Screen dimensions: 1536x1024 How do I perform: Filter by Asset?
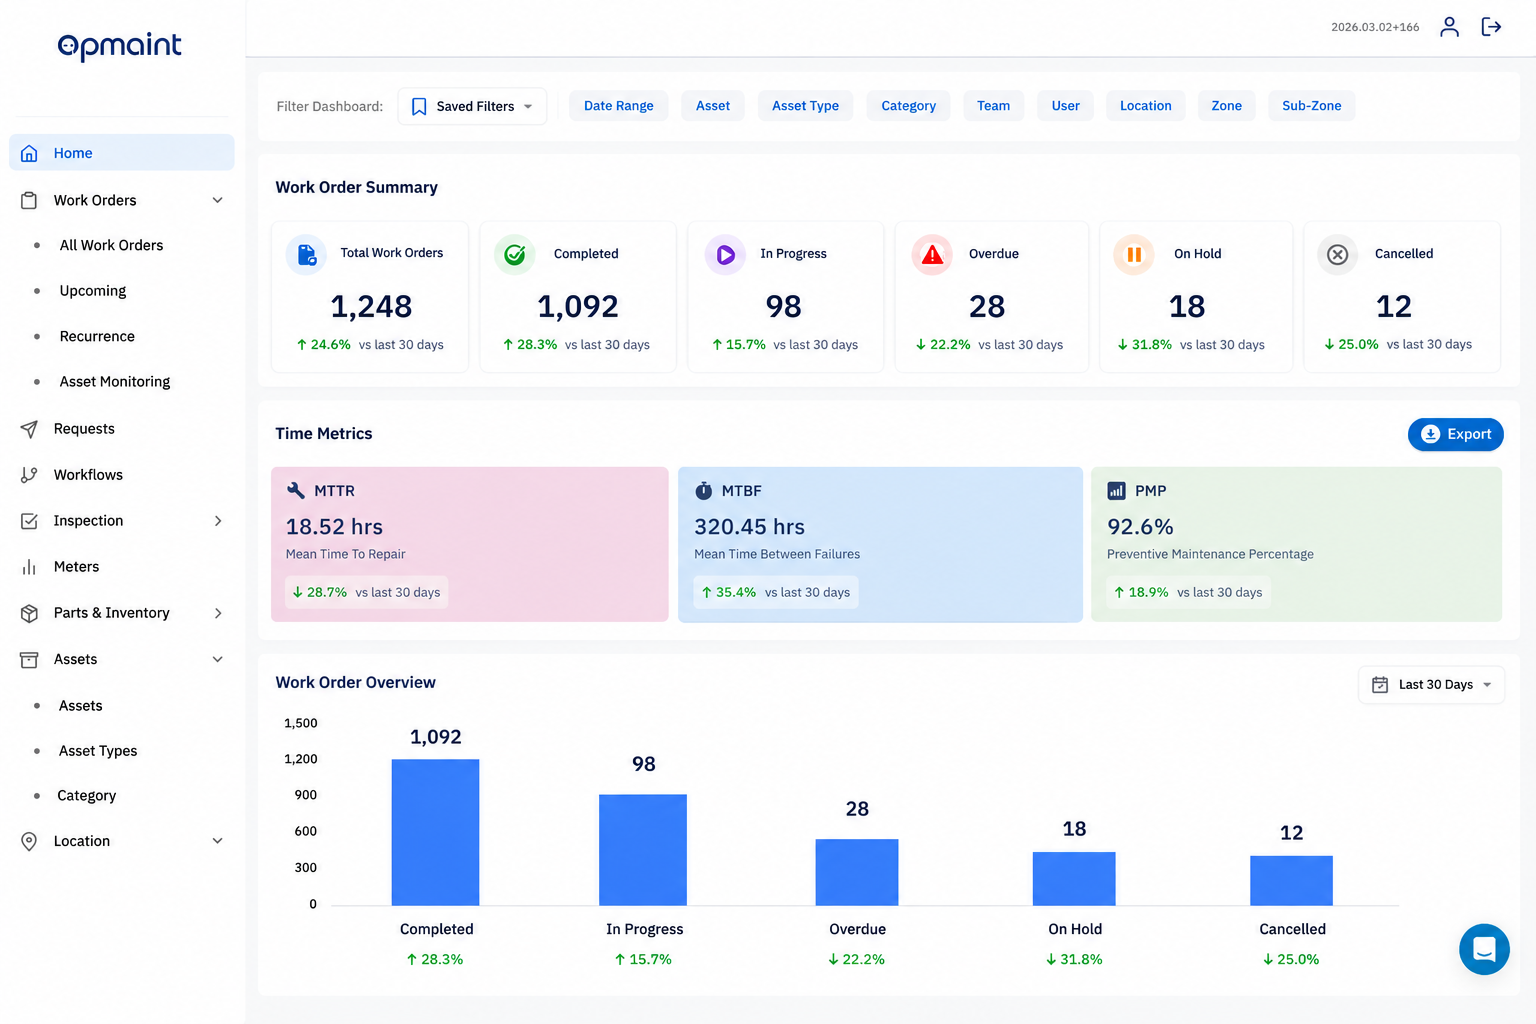(713, 106)
